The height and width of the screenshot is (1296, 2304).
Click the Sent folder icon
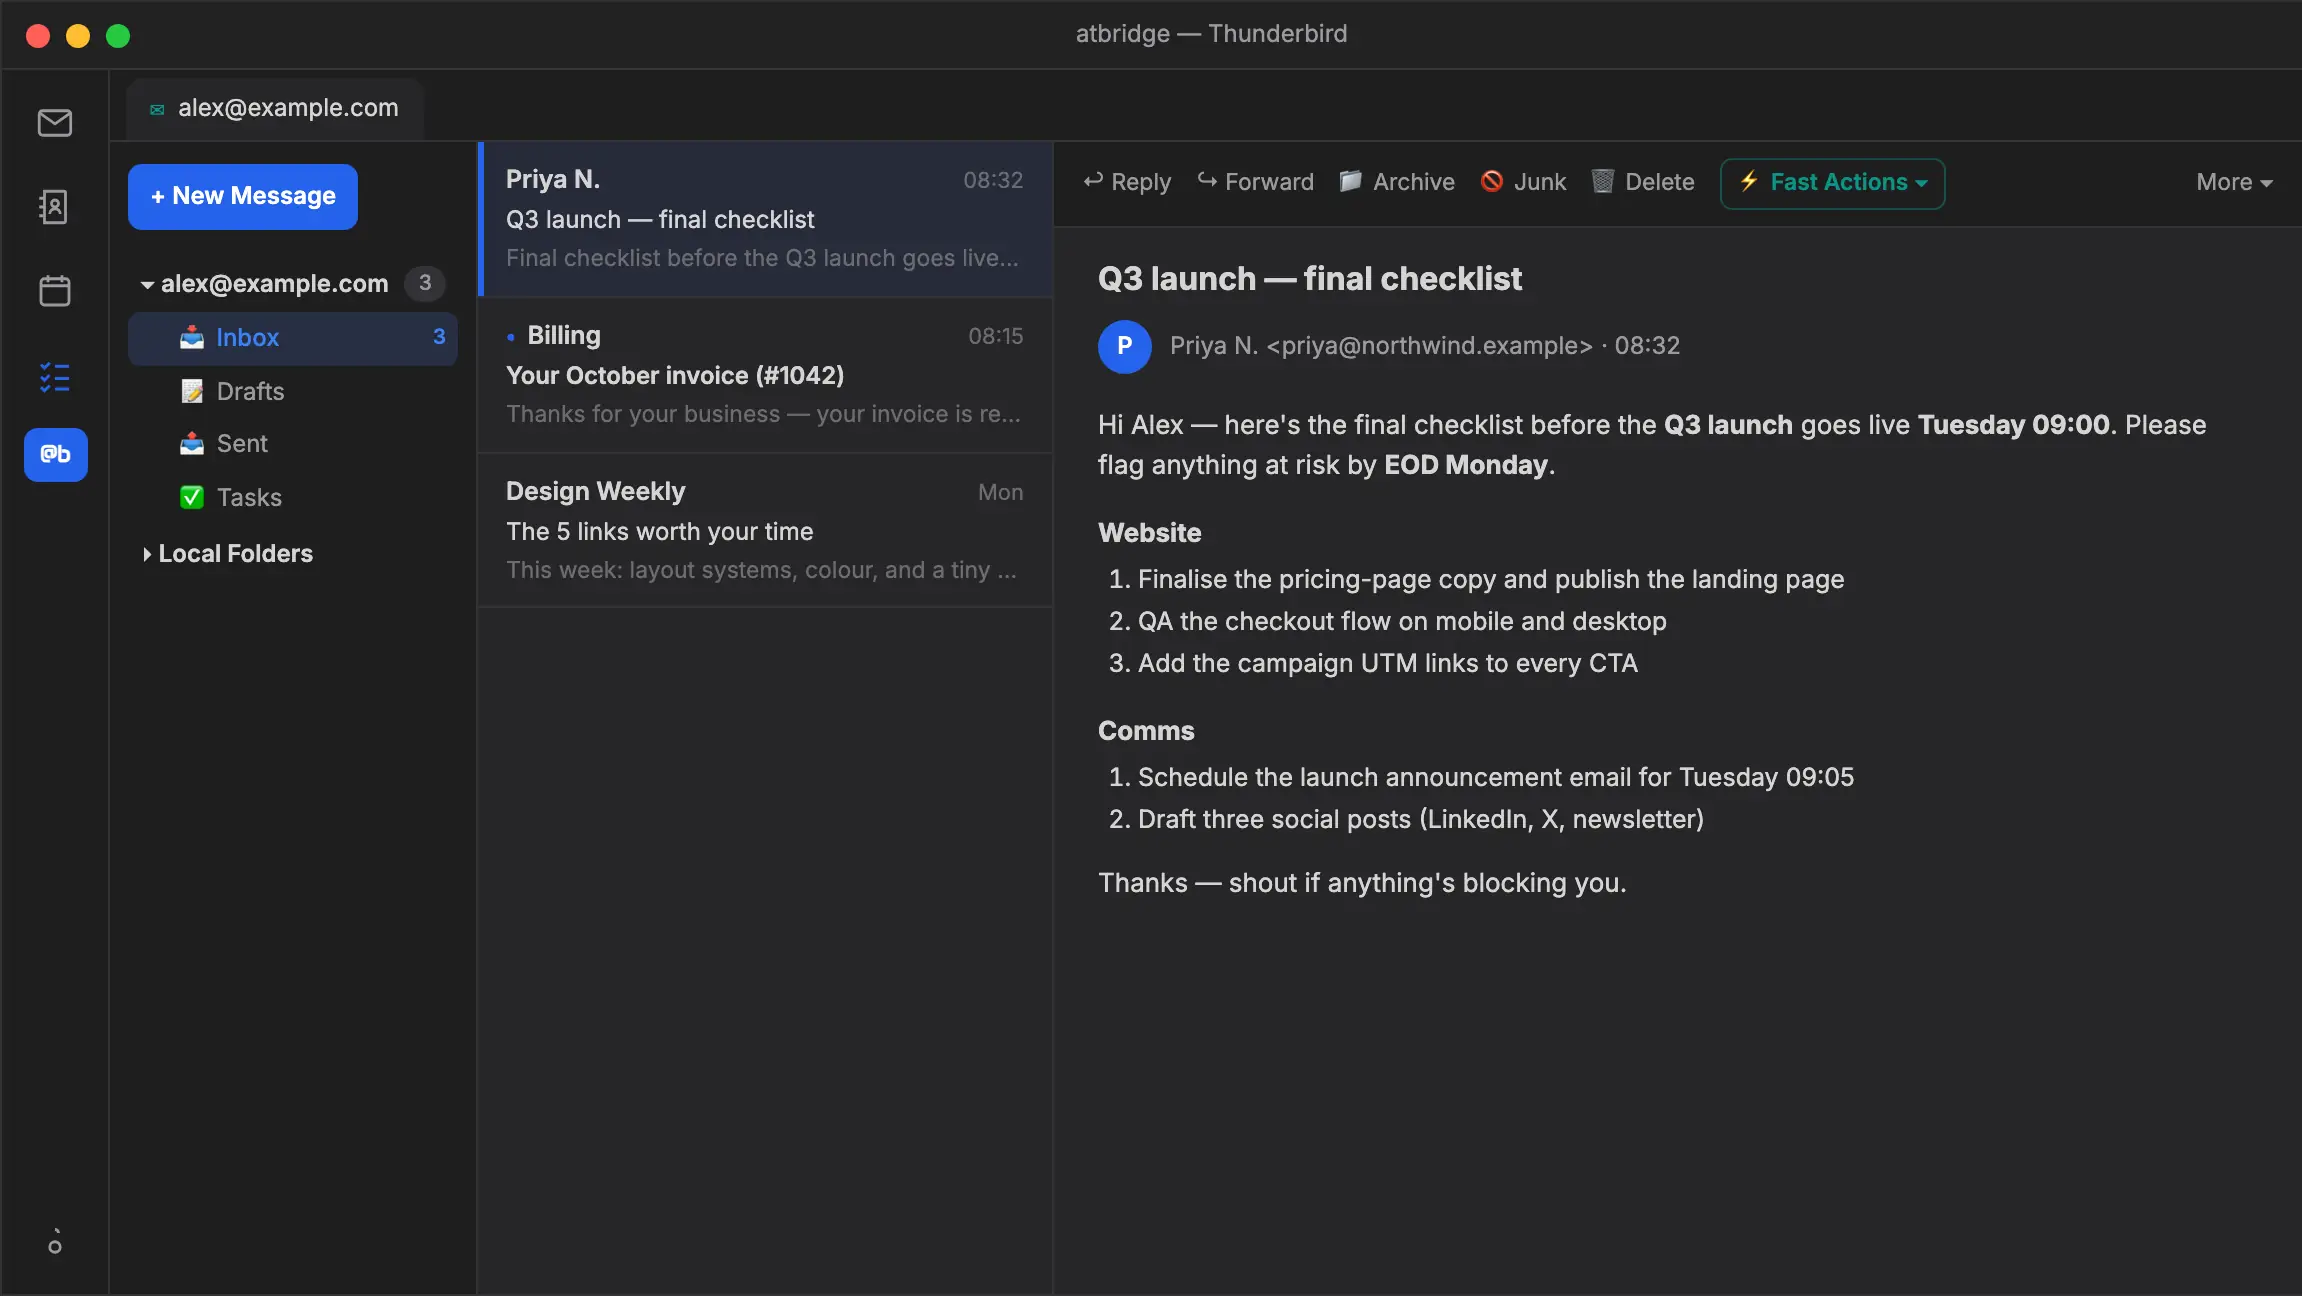click(192, 444)
